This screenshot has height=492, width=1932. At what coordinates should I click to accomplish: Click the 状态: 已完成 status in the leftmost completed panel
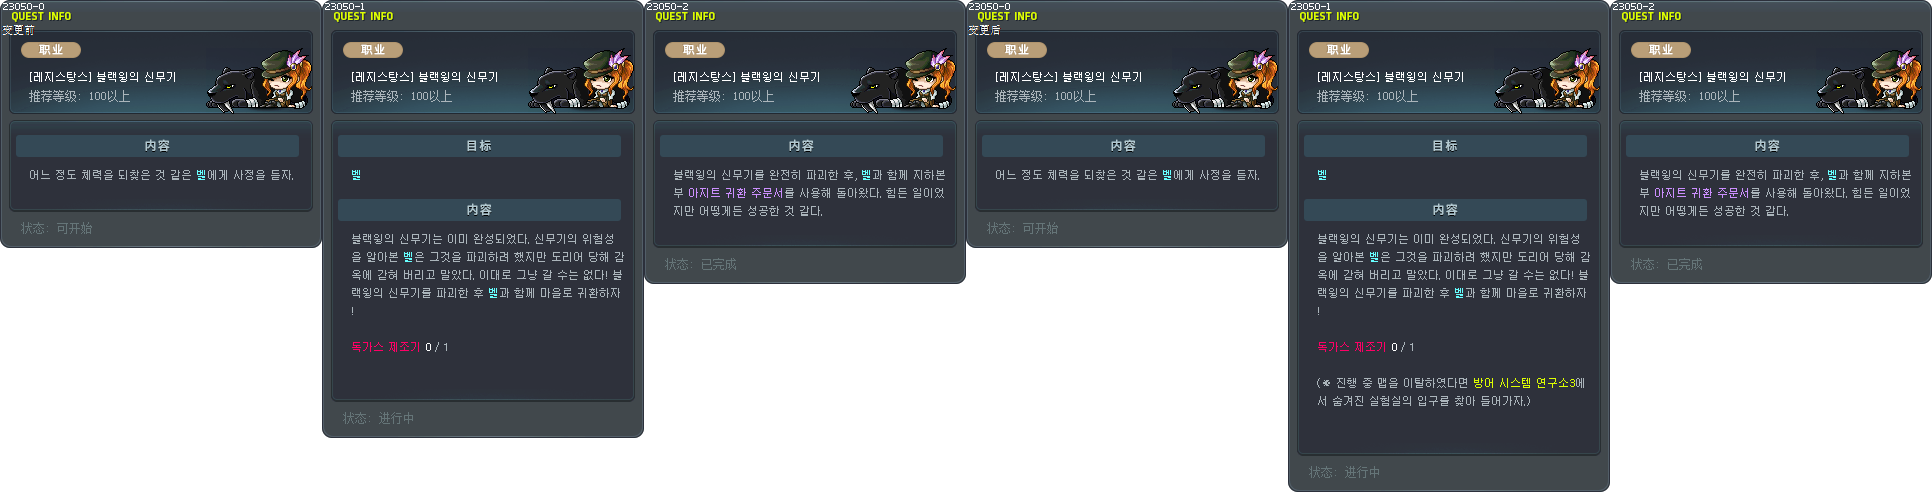point(700,265)
